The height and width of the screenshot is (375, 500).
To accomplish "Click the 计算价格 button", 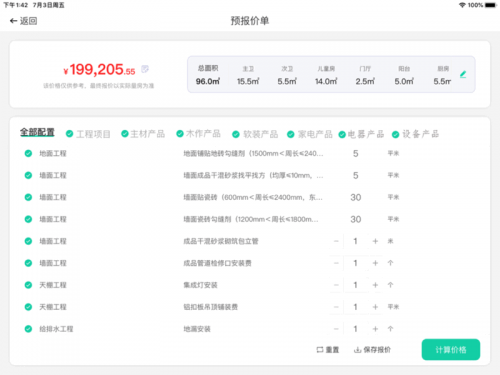I will tap(451, 350).
